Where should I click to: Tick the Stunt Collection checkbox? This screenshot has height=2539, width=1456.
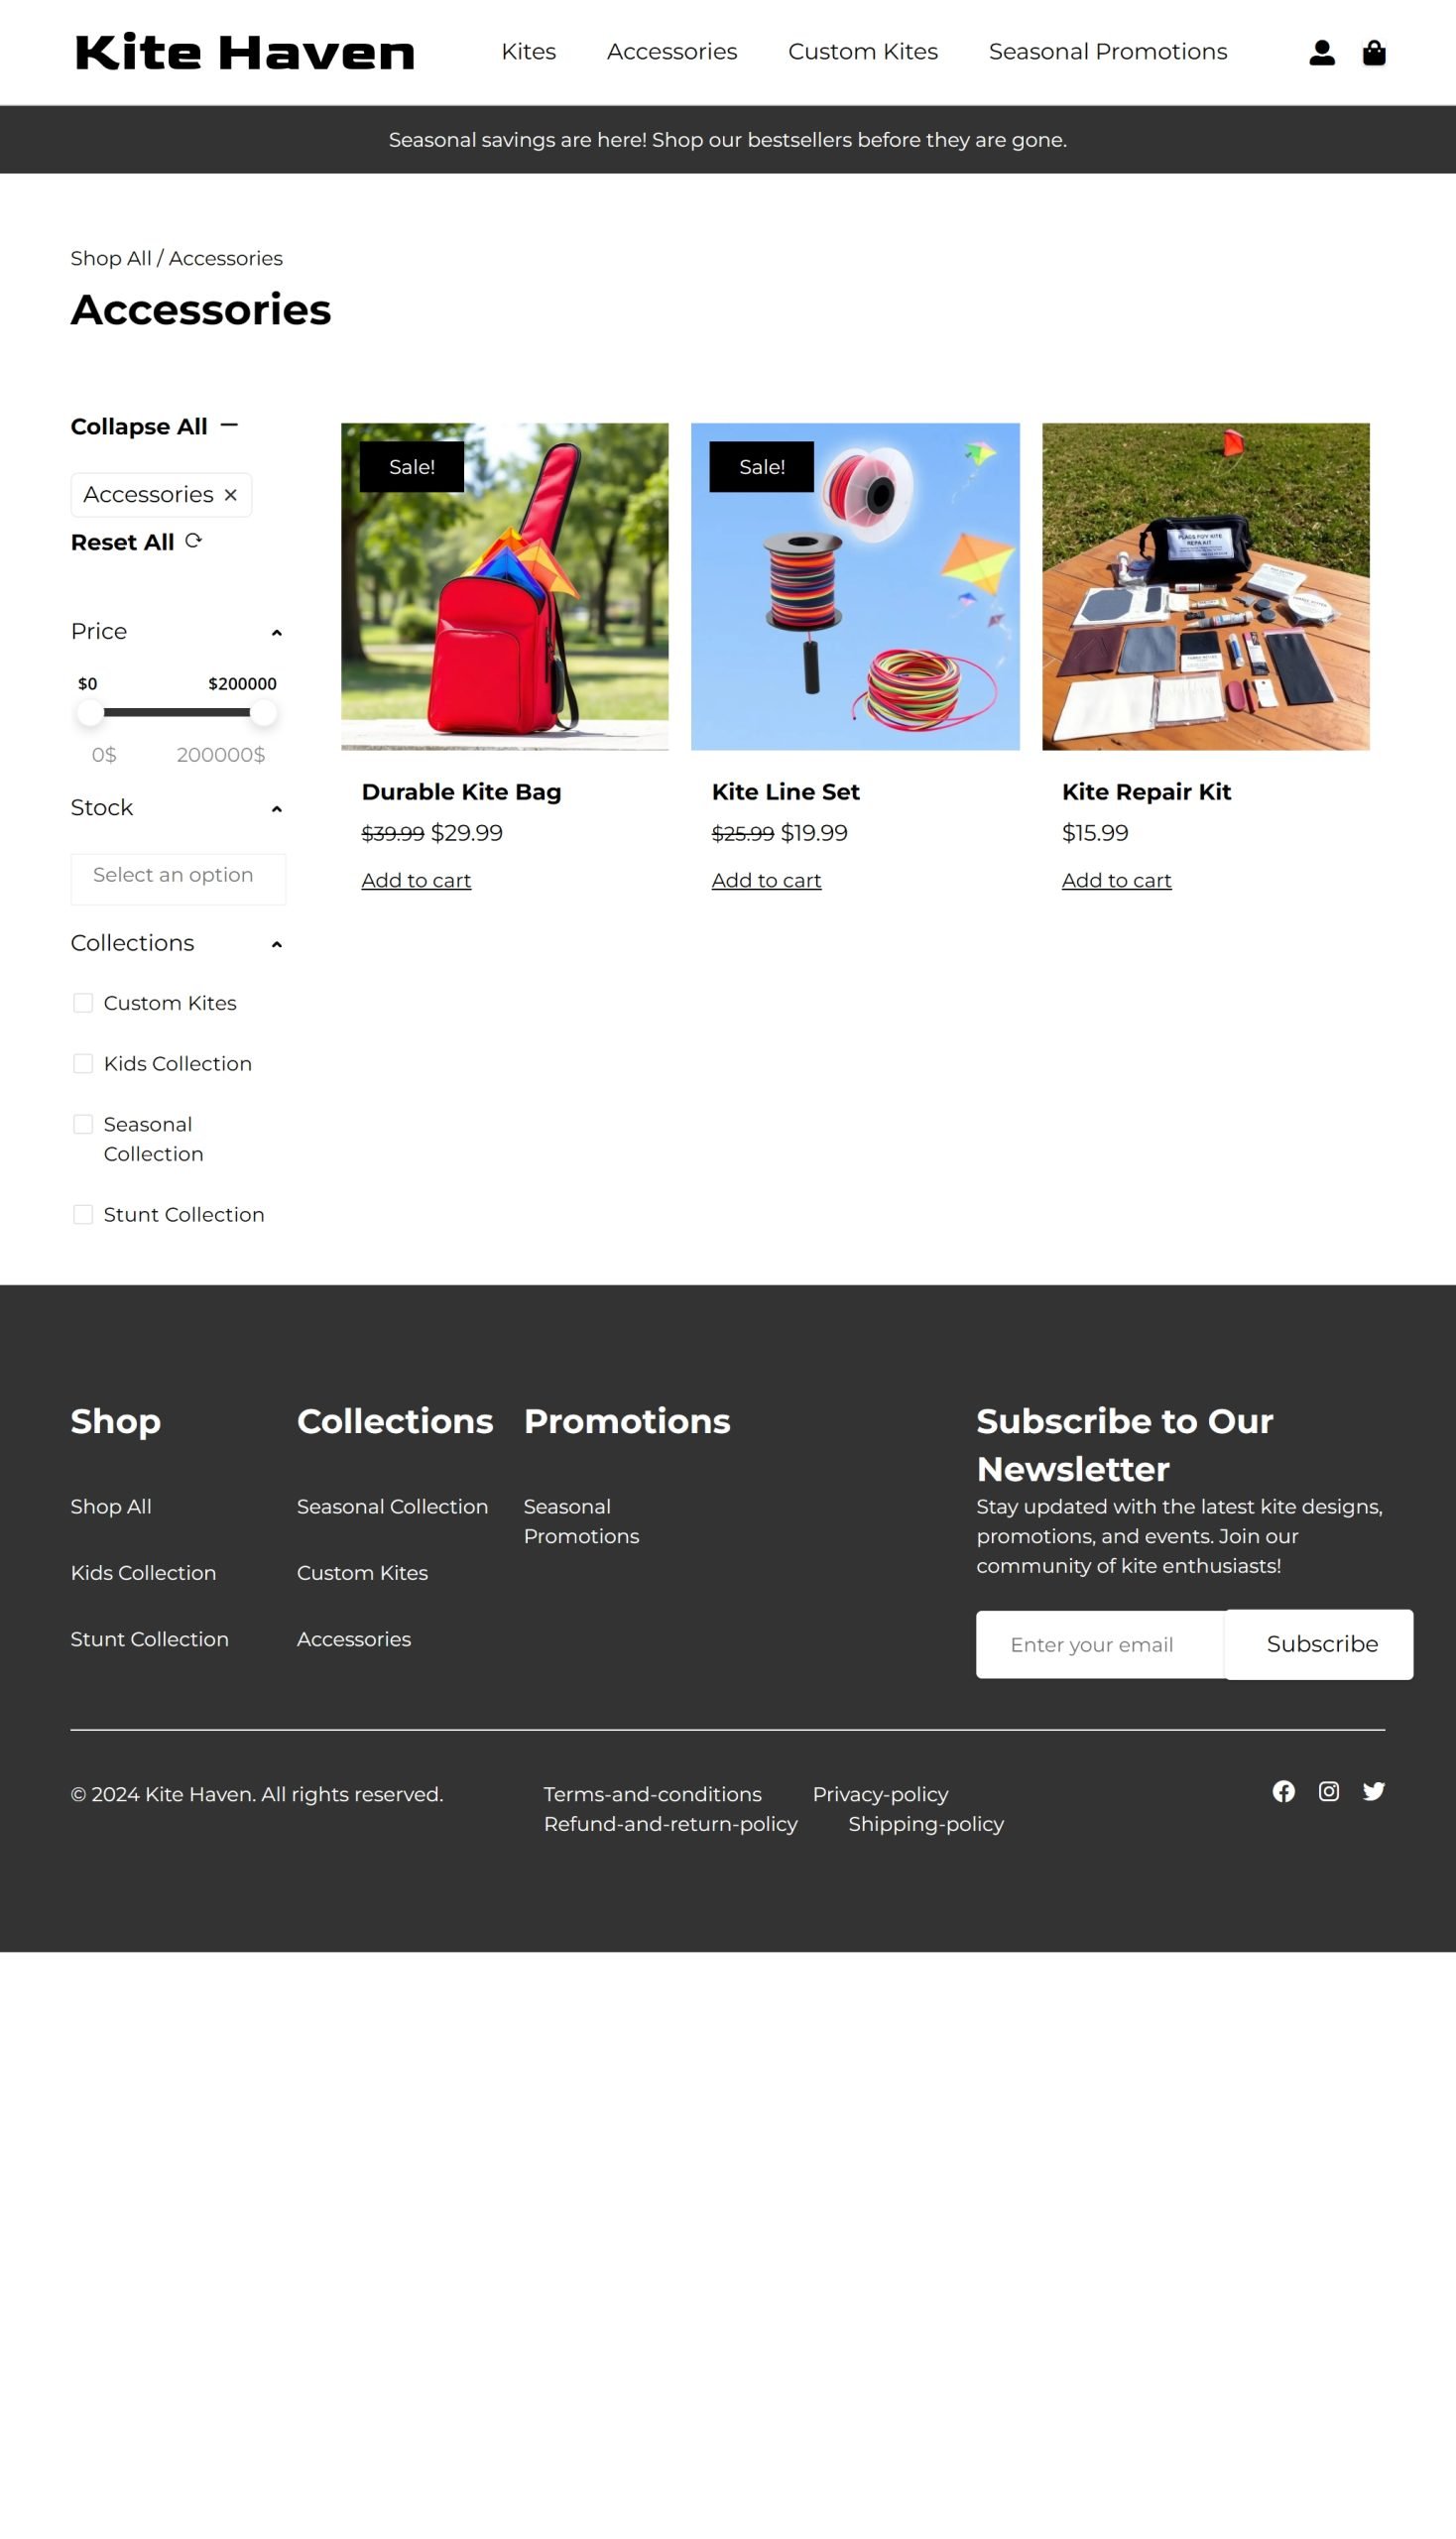(x=83, y=1214)
